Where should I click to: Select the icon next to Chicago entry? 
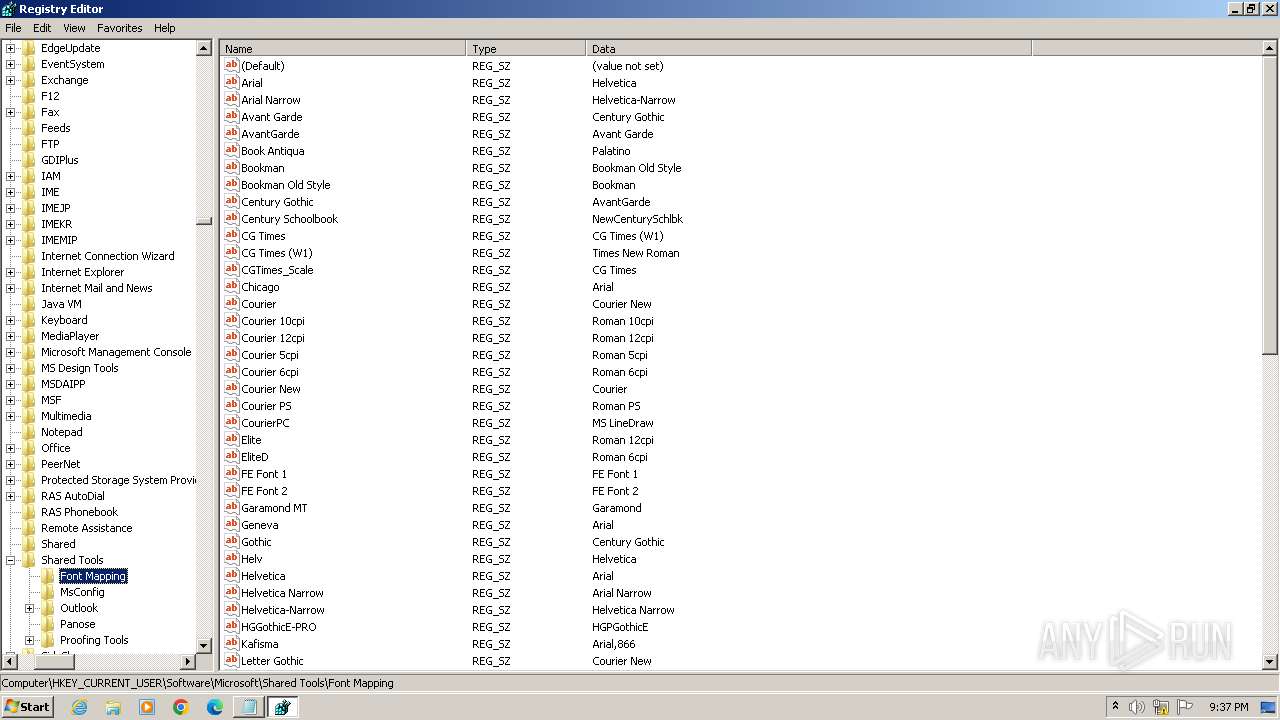click(231, 287)
